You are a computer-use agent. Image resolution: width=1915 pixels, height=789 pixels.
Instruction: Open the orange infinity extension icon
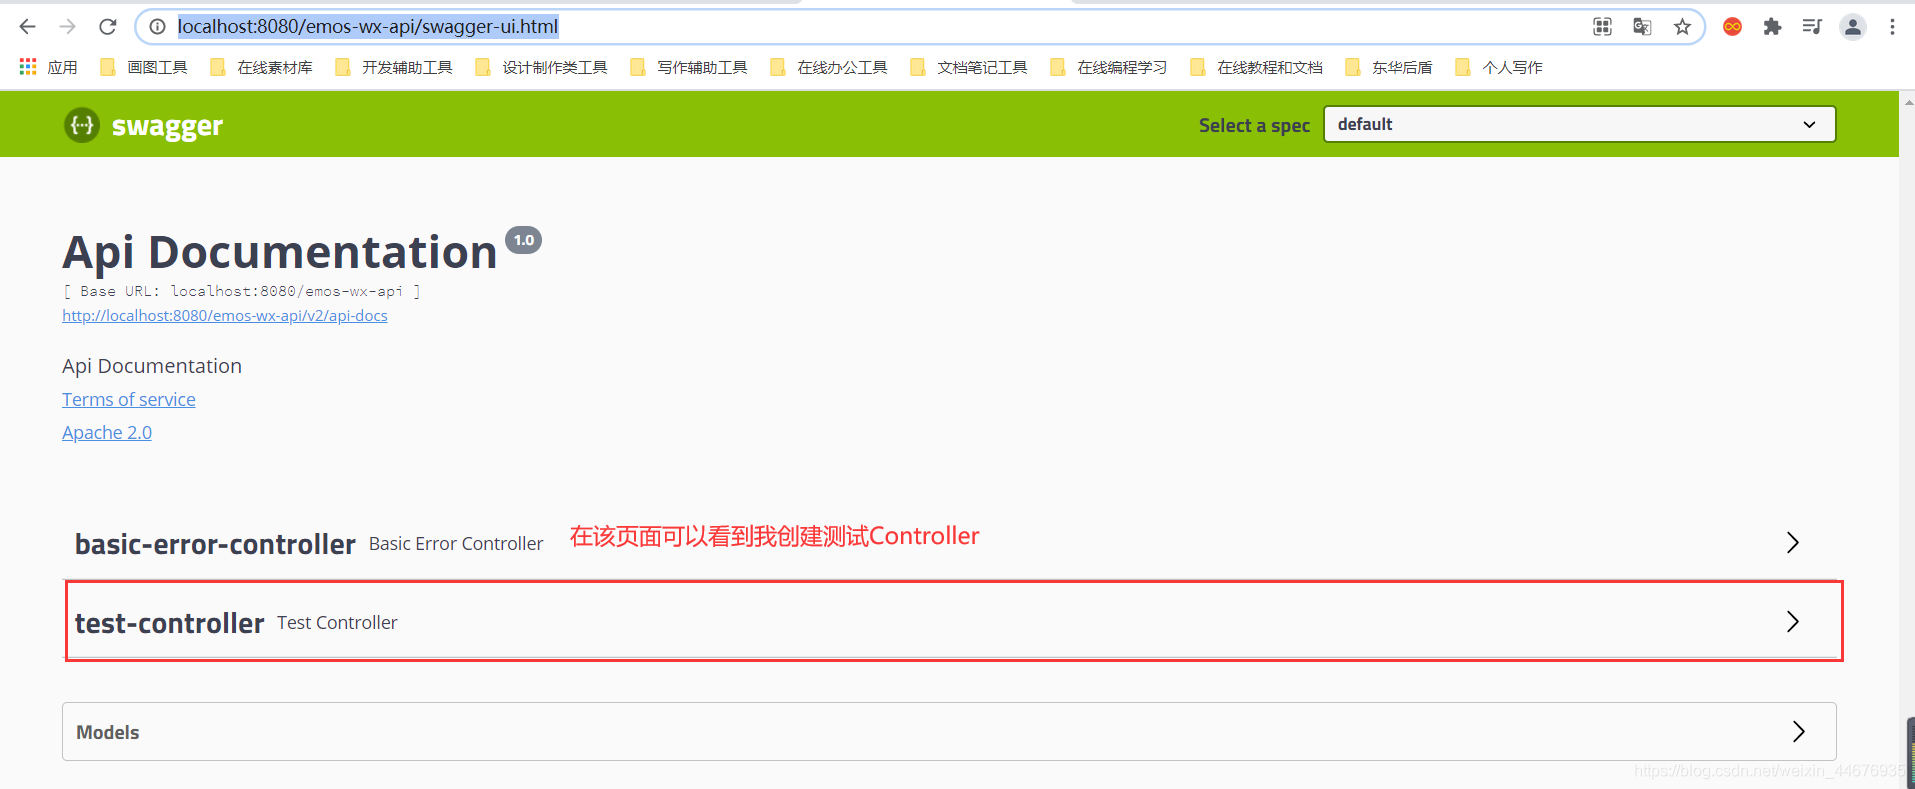click(x=1733, y=27)
